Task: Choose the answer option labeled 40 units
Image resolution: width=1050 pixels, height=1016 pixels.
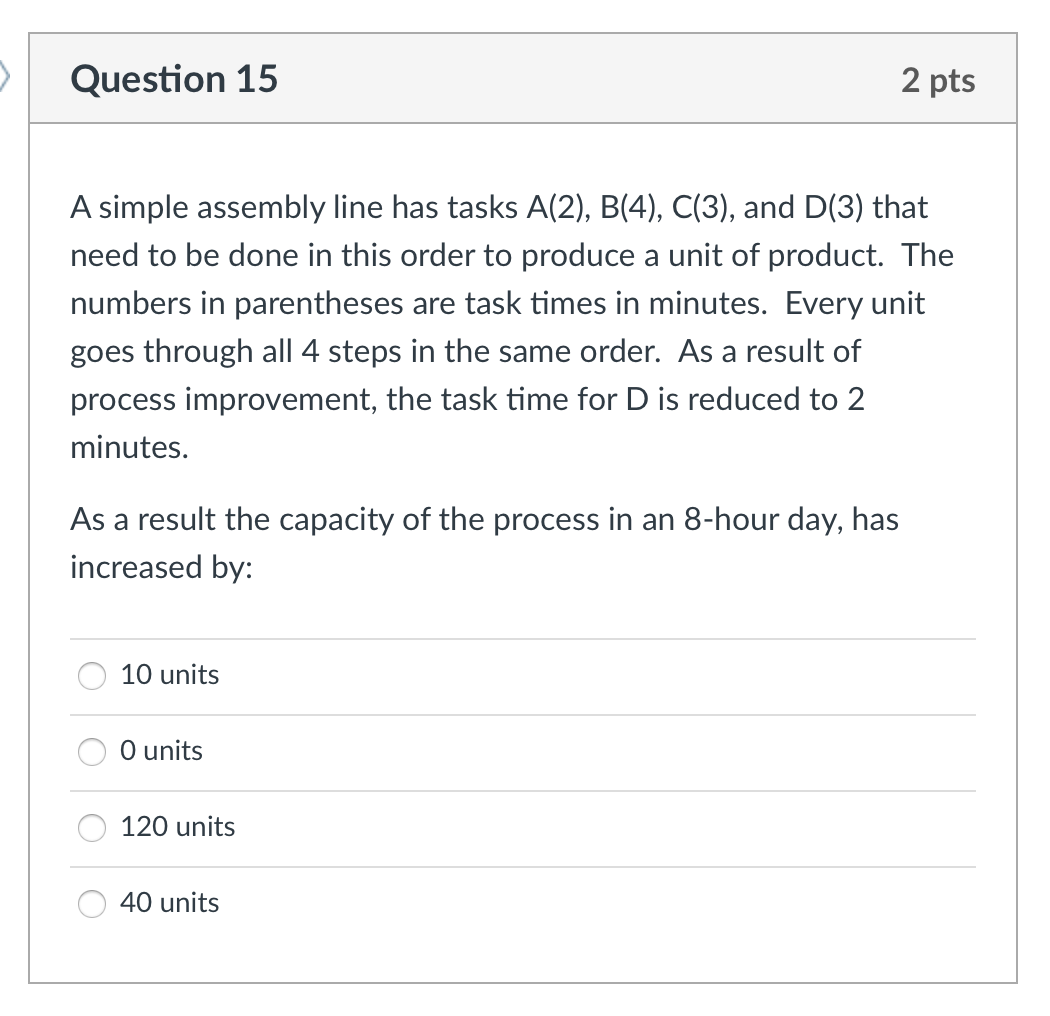Action: [169, 903]
